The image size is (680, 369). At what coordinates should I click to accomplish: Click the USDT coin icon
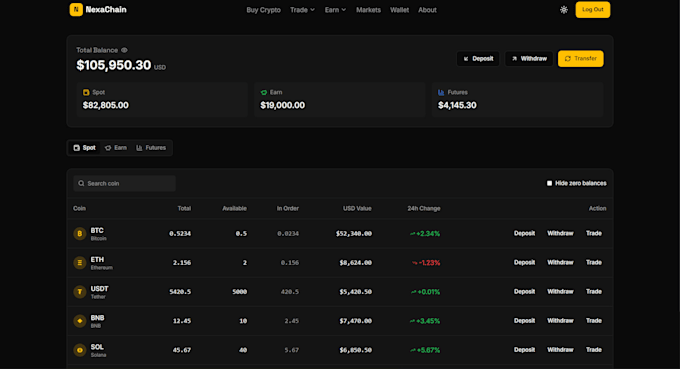coord(79,292)
